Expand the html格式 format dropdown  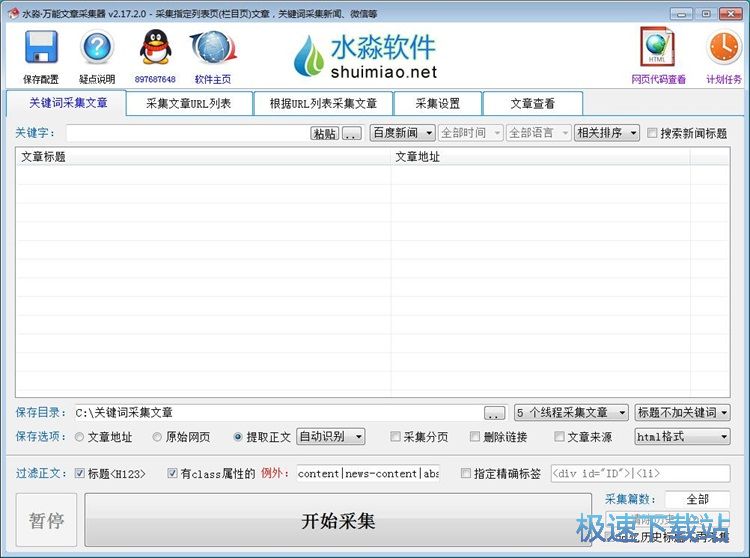[x=683, y=436]
